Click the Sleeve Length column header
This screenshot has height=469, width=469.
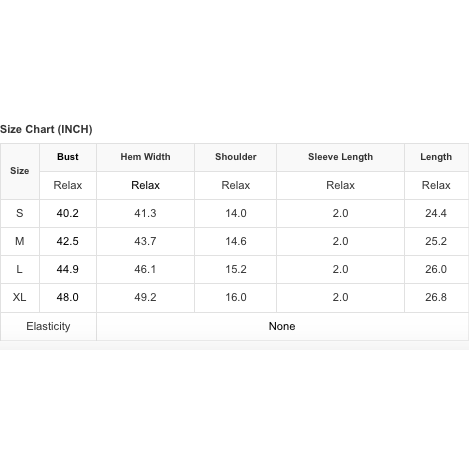tap(340, 157)
